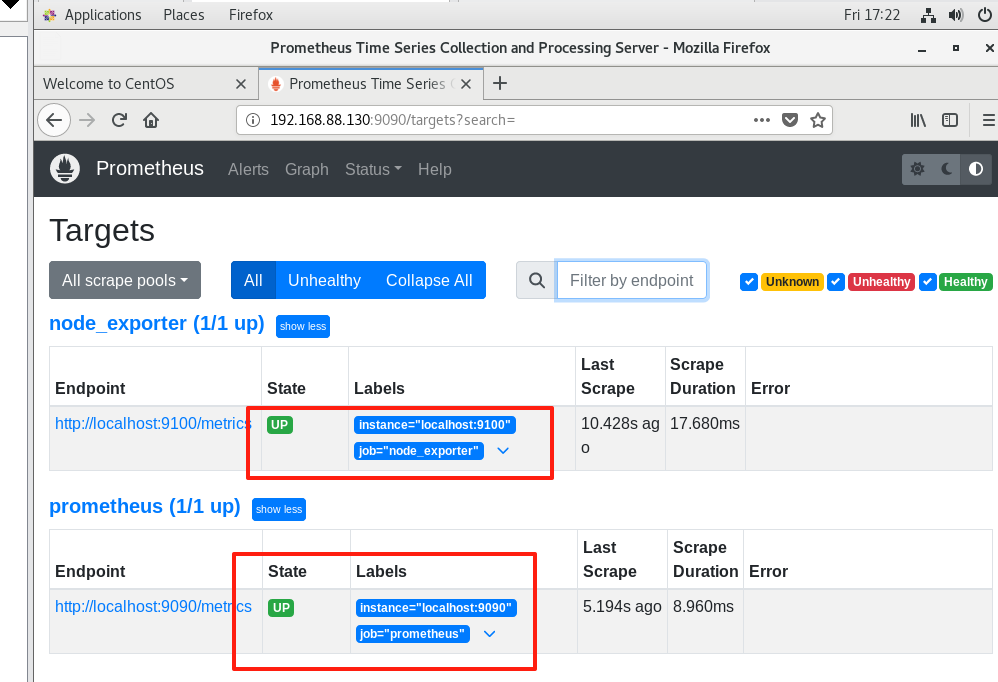This screenshot has width=998, height=682.
Task: Click the instance="localhost:9090" label badge
Action: click(436, 608)
